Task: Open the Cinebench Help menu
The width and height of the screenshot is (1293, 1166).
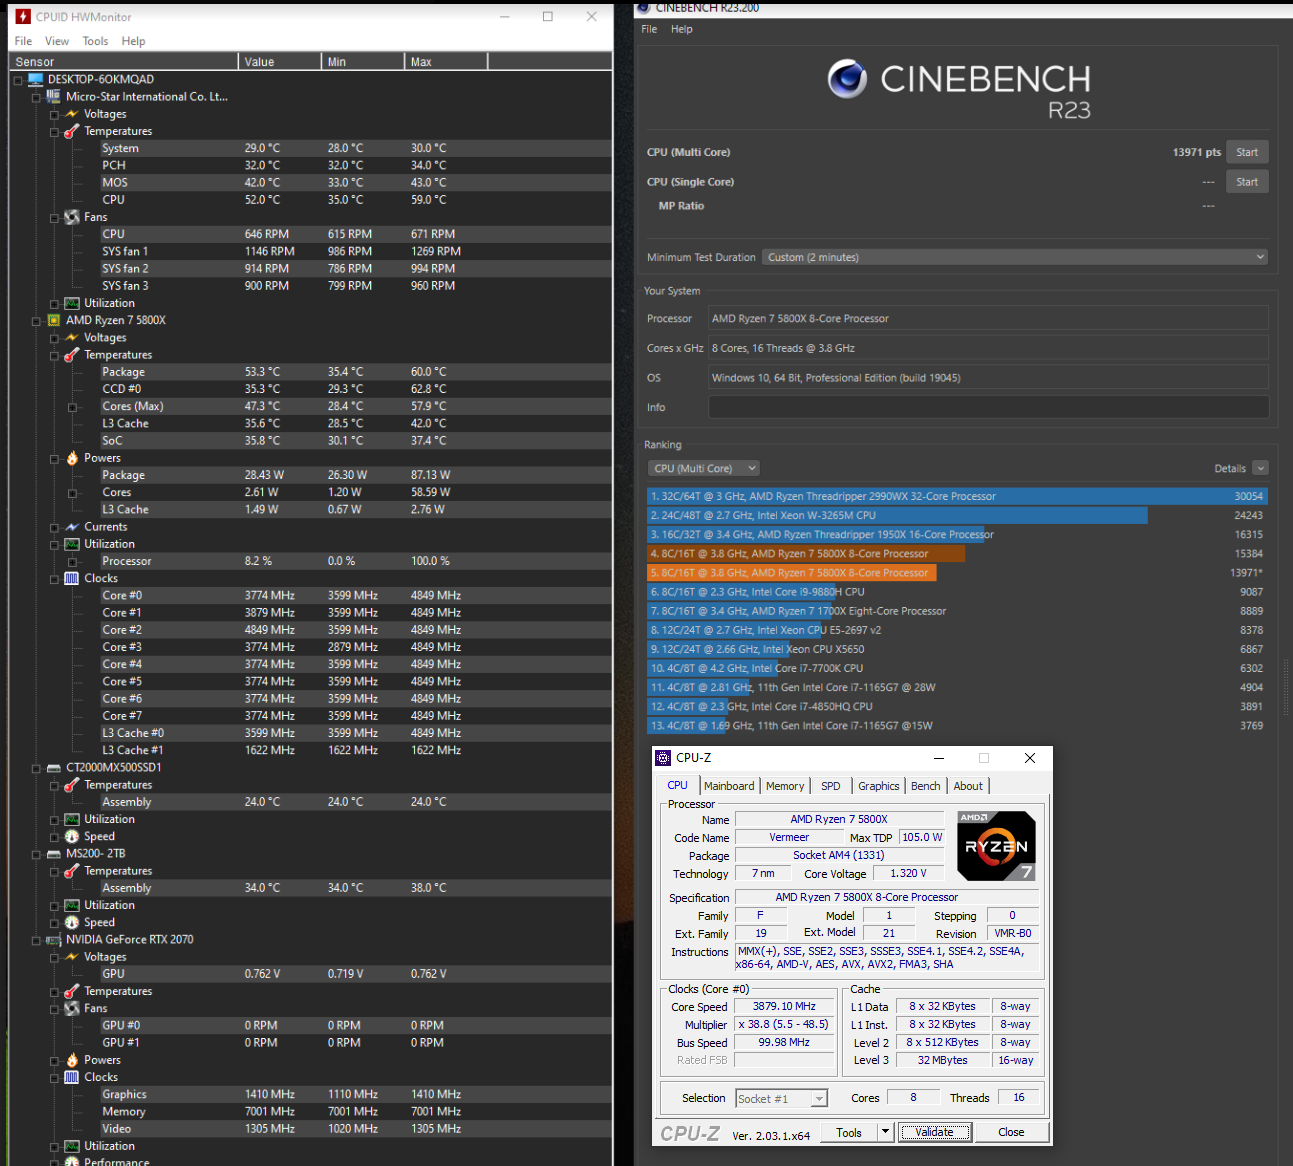Action: (682, 29)
